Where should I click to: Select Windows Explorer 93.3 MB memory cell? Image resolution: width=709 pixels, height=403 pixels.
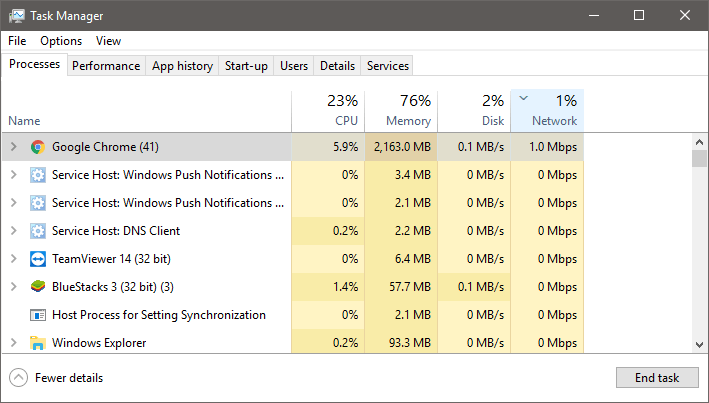point(401,343)
